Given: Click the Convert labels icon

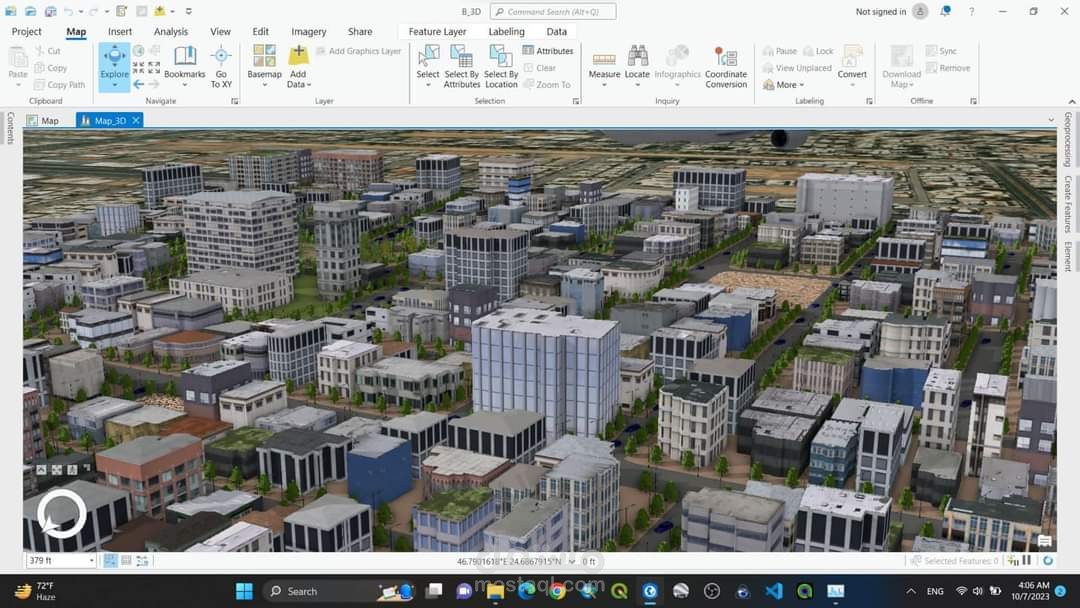Looking at the screenshot, I should click(x=852, y=56).
